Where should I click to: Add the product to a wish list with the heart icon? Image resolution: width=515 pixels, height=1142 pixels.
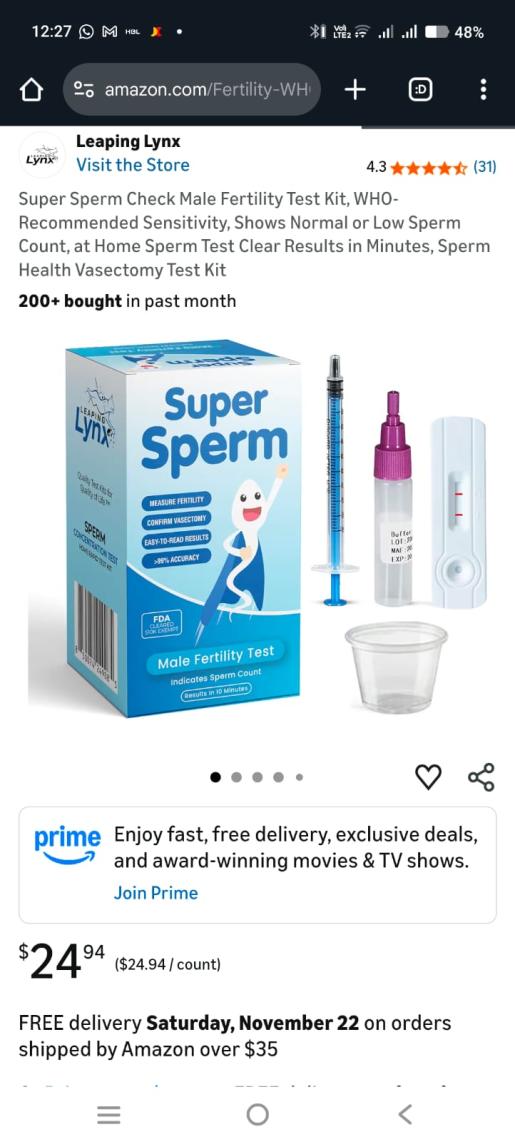point(428,777)
